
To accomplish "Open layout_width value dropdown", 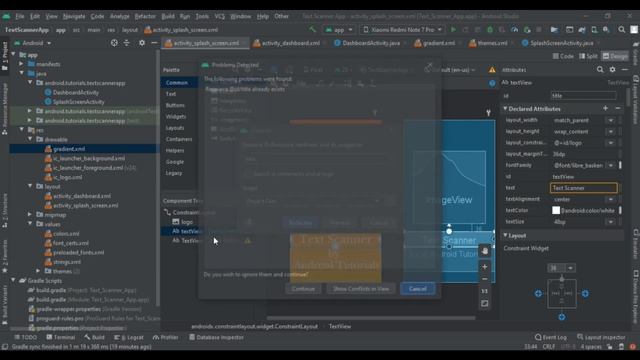I will pos(611,120).
